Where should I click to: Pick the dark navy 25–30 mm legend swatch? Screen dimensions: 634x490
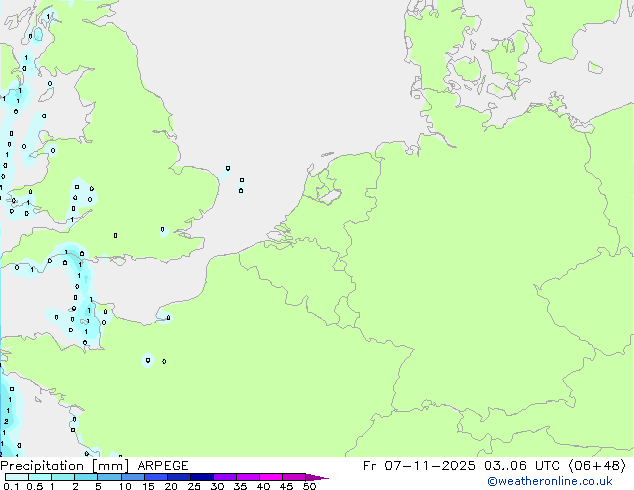click(x=204, y=477)
